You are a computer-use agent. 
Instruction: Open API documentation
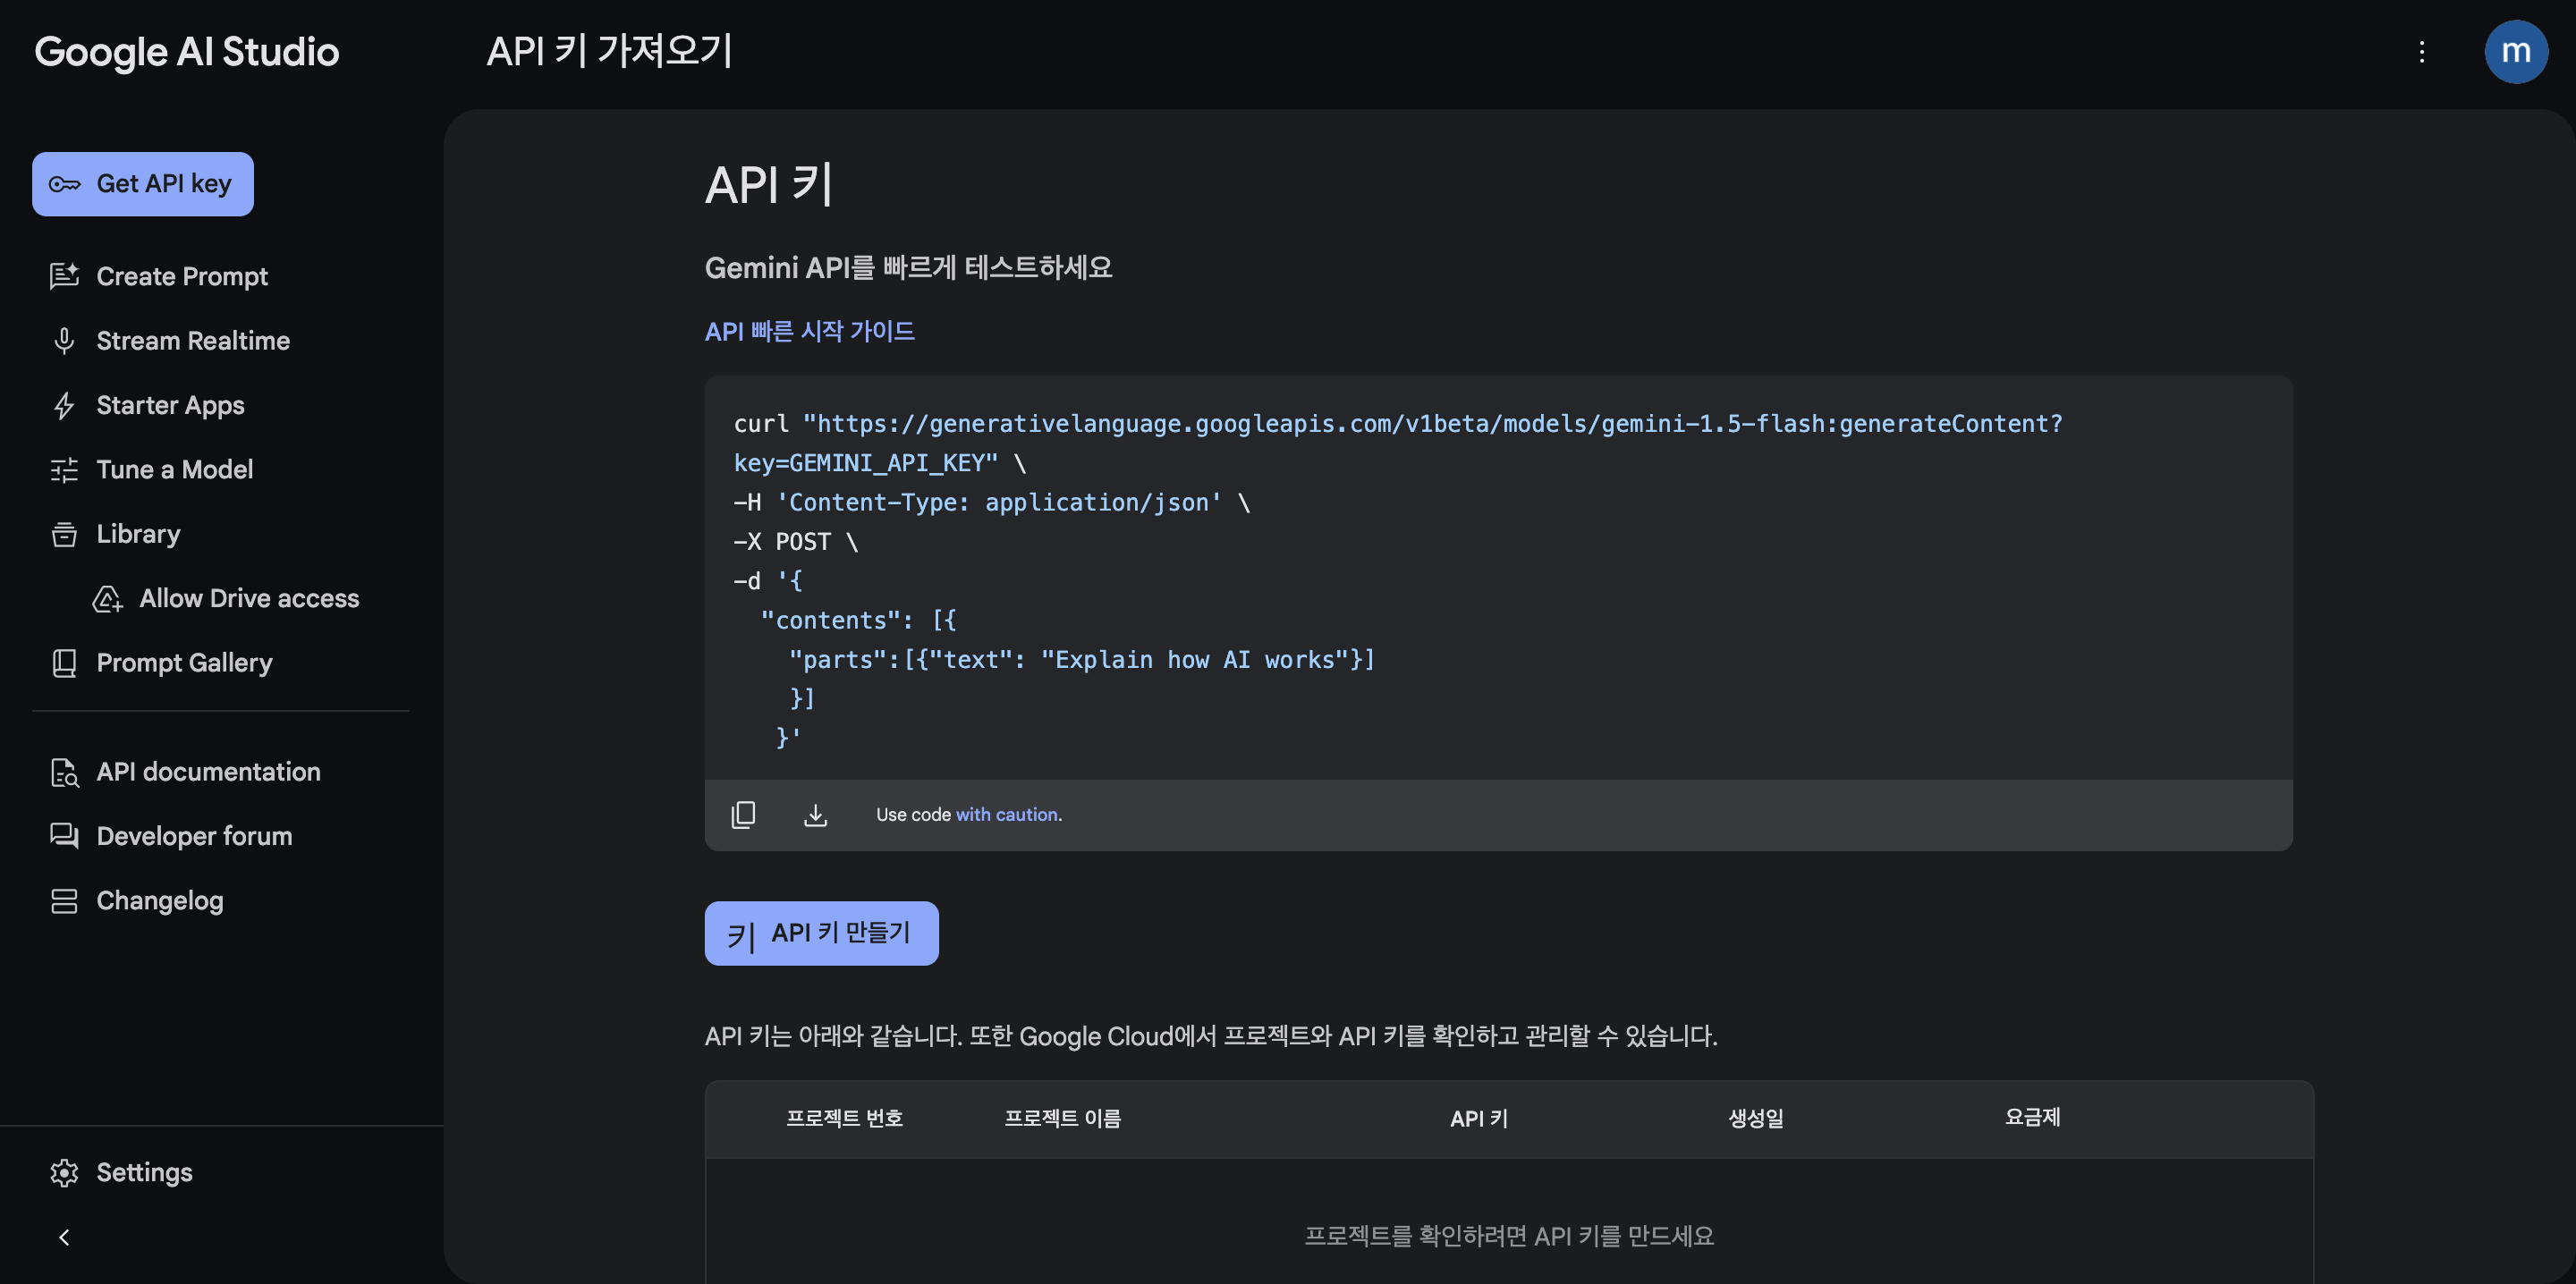tap(208, 772)
